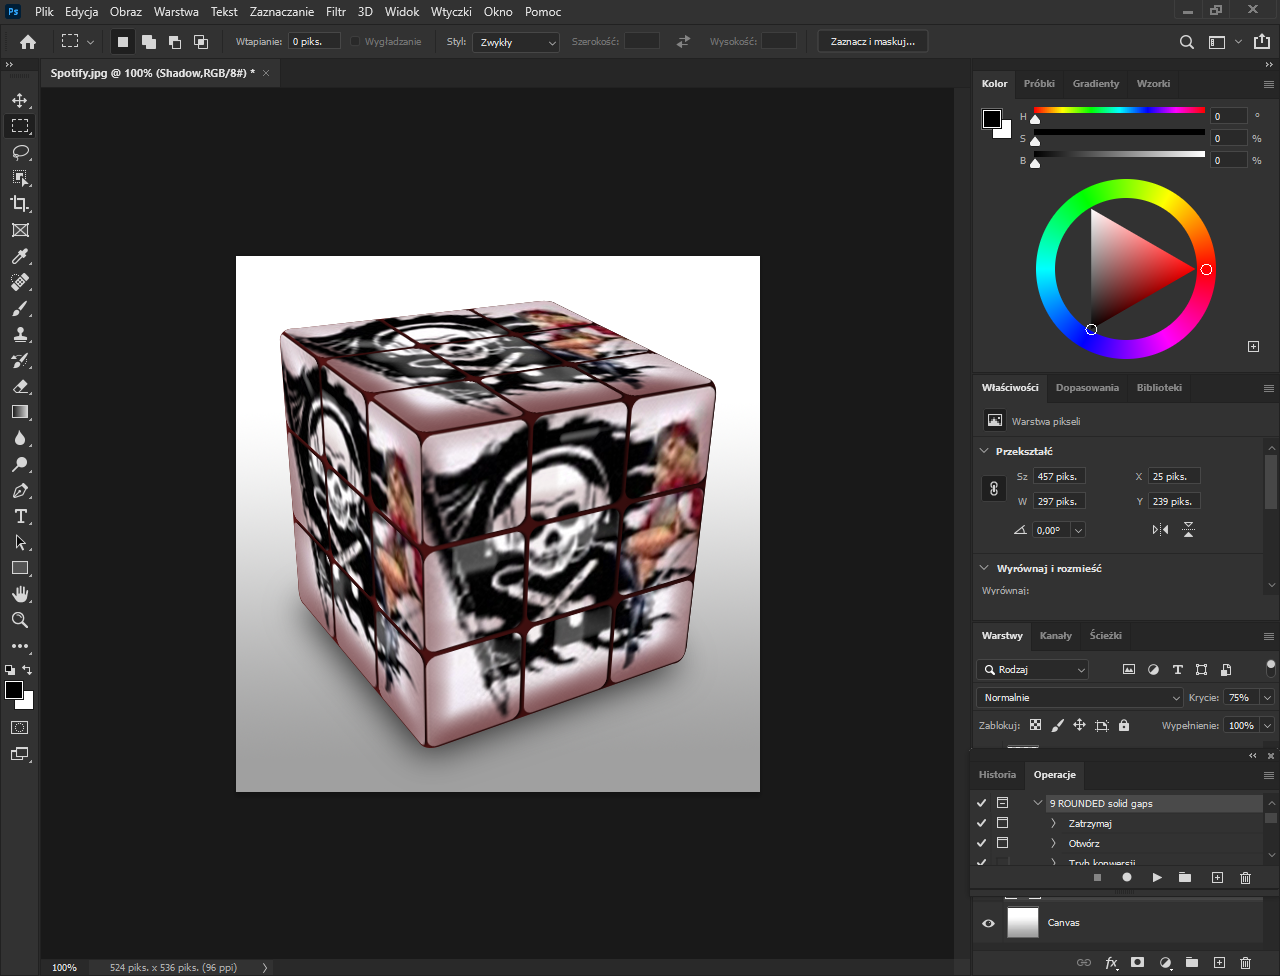Toggle checkmark for 9 ROUNDED solid gaps
Viewport: 1280px width, 976px height.
pyautogui.click(x=982, y=803)
